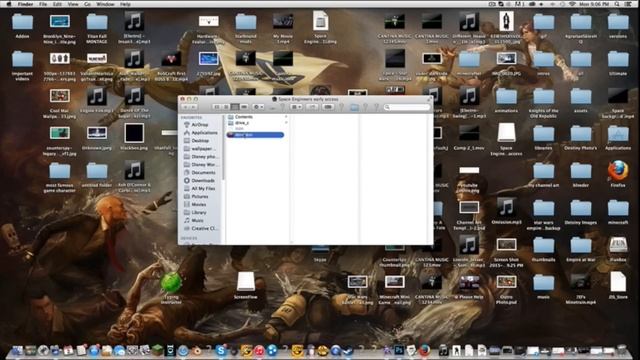Screen dimensions: 640x360
Task: Open the Edit menu
Action: (x=57, y=4)
